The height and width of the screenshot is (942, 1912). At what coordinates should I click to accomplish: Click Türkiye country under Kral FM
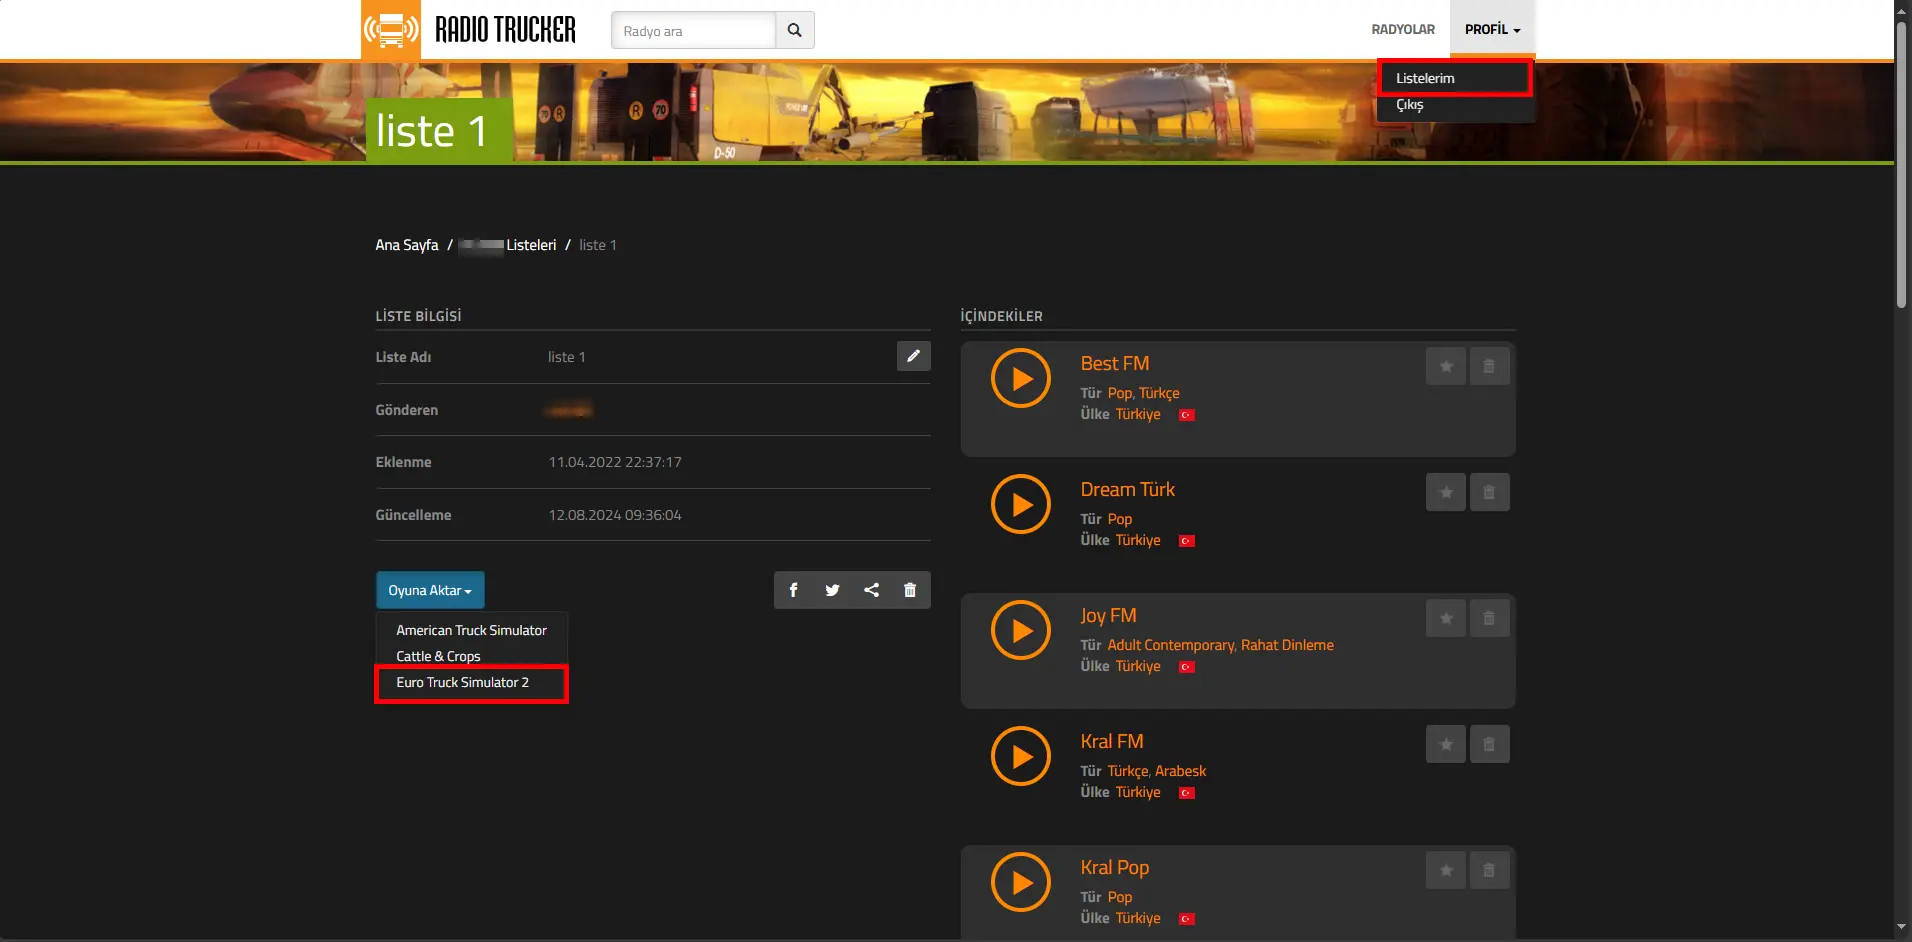tap(1138, 792)
